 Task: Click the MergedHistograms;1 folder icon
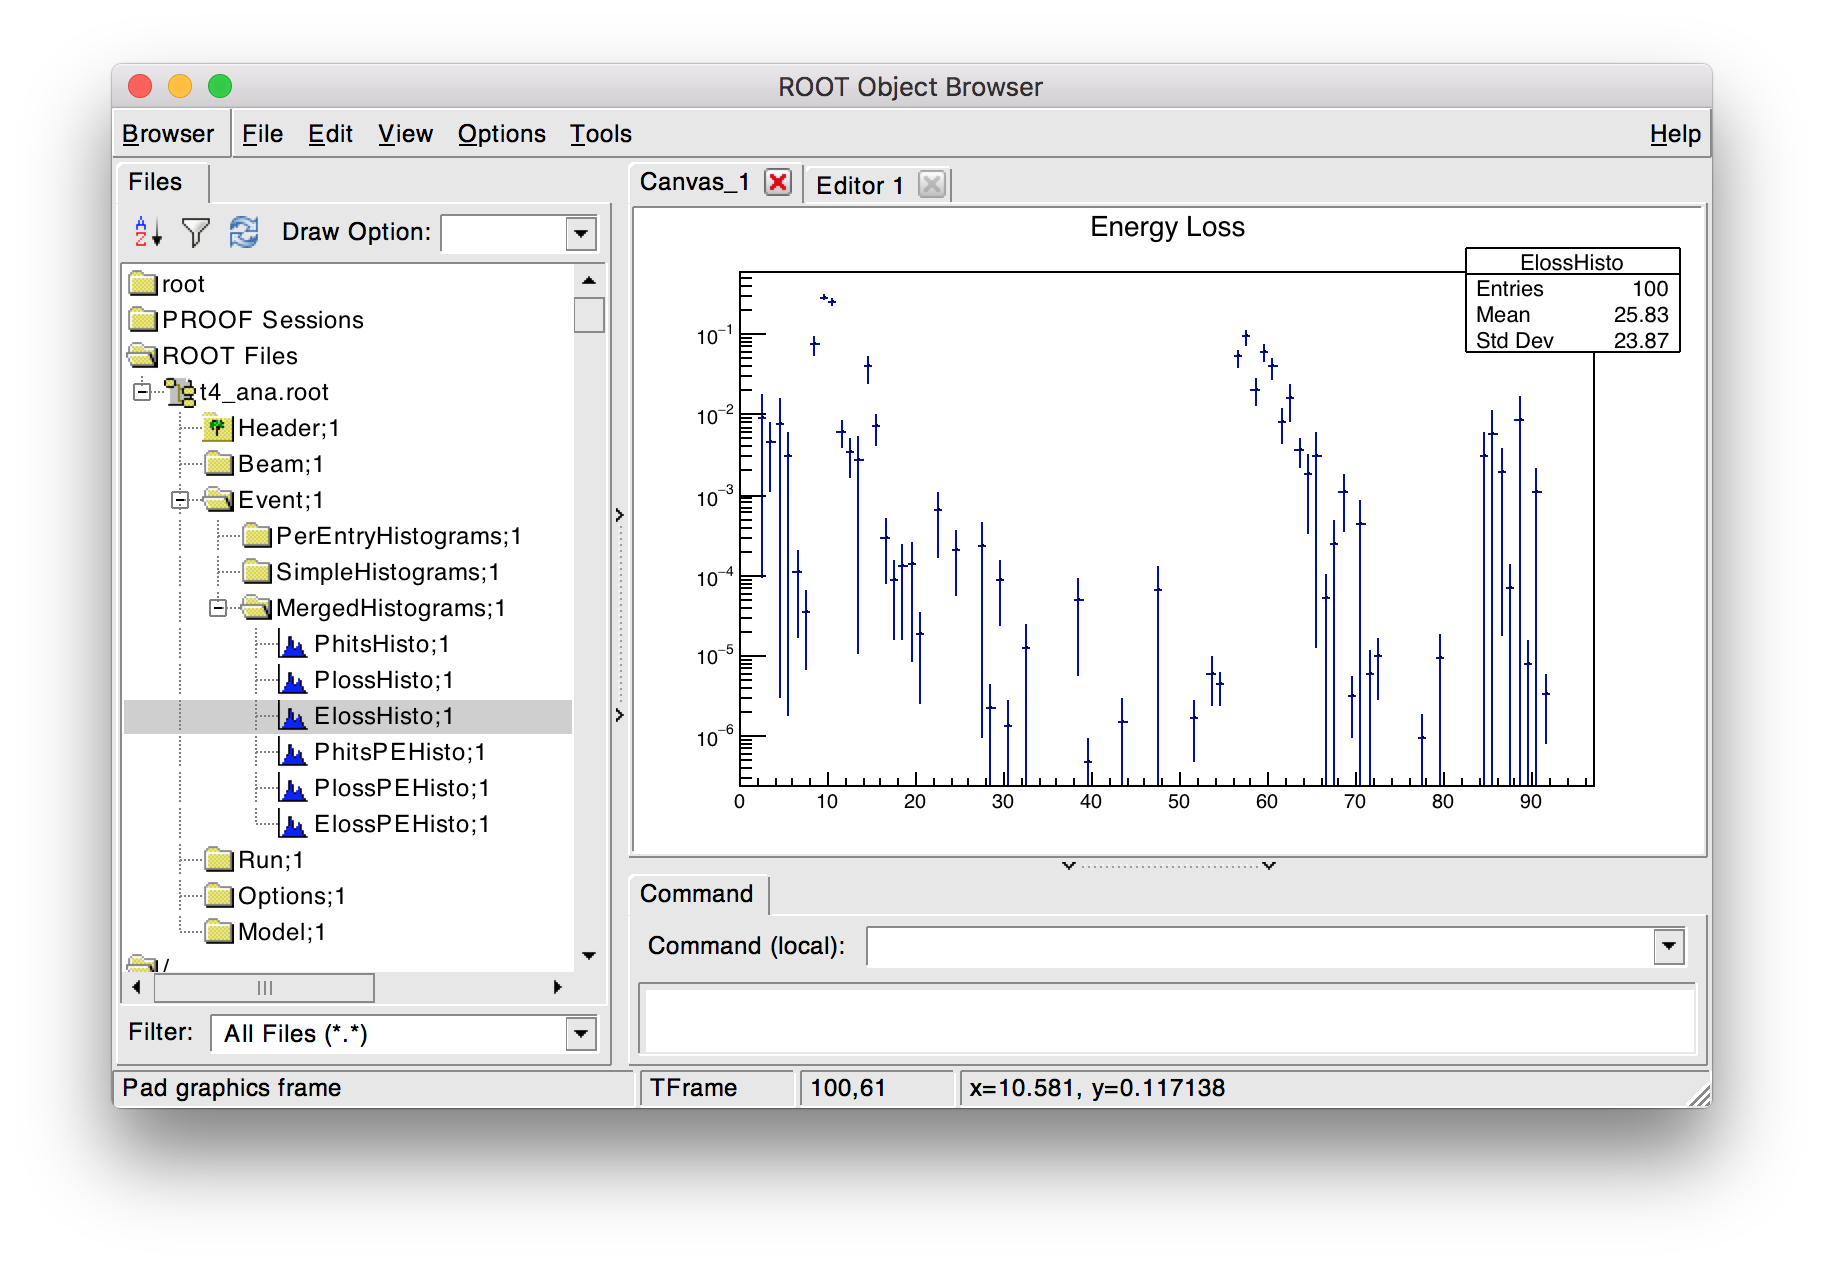pyautogui.click(x=257, y=608)
